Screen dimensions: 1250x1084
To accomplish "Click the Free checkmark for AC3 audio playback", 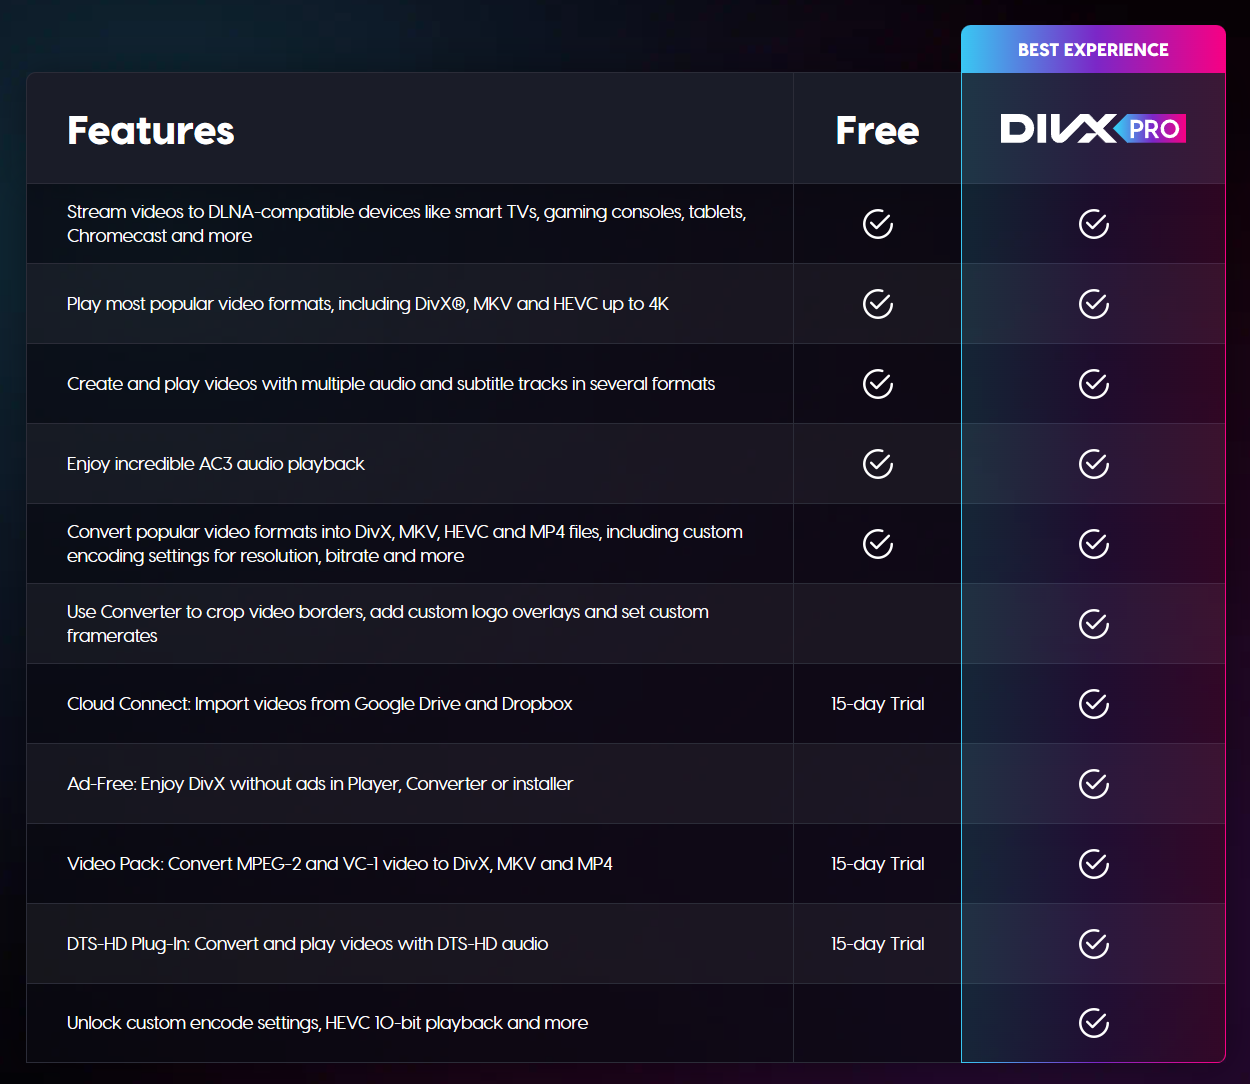I will tap(878, 464).
